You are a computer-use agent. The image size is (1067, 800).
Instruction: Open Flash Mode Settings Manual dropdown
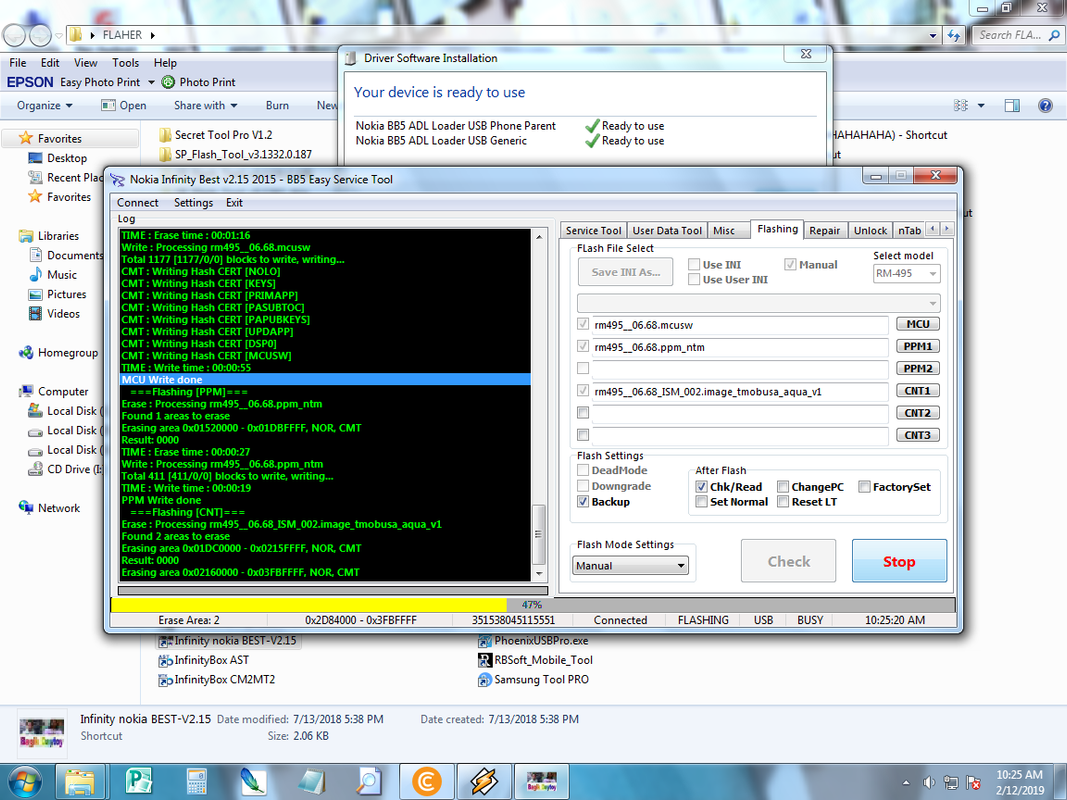(630, 565)
